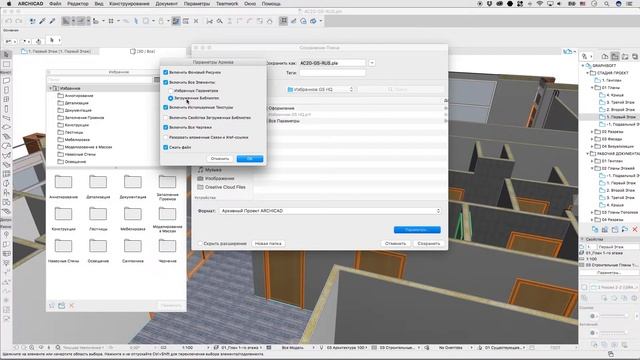This screenshot has width=640, height=360.
Task: Open the Teamwork menu
Action: (x=227, y=4)
